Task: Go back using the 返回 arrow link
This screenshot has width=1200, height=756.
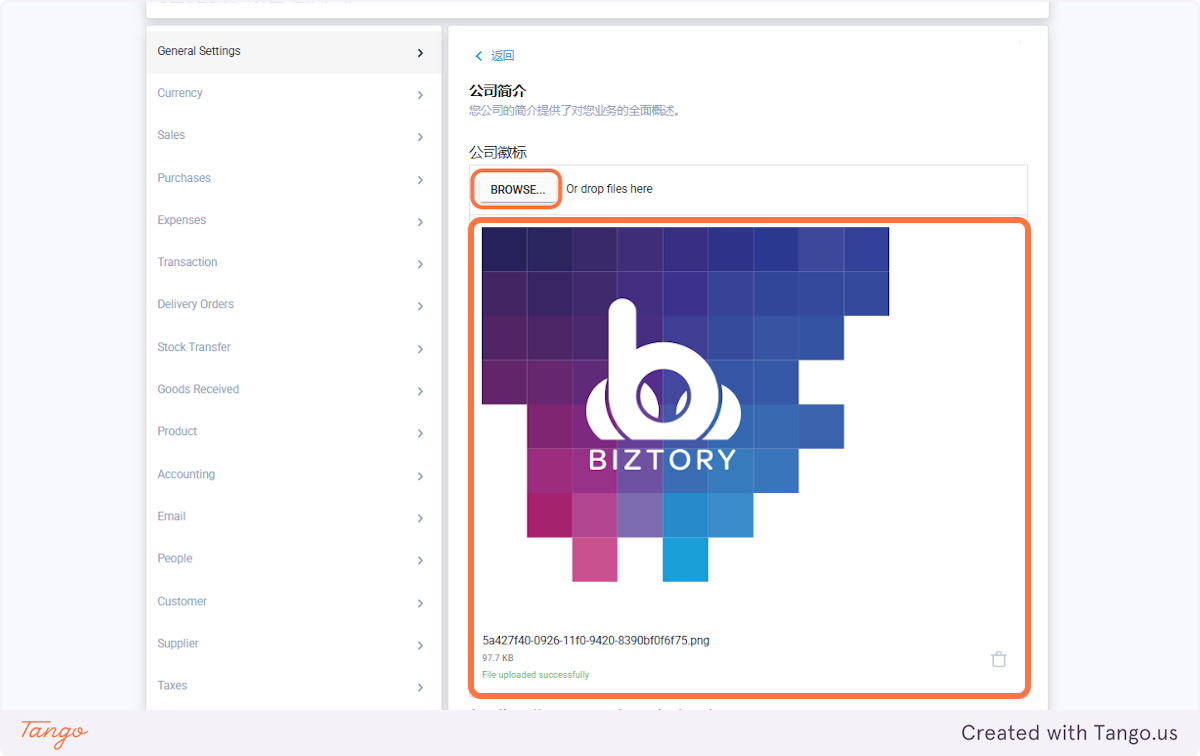Action: coord(494,56)
